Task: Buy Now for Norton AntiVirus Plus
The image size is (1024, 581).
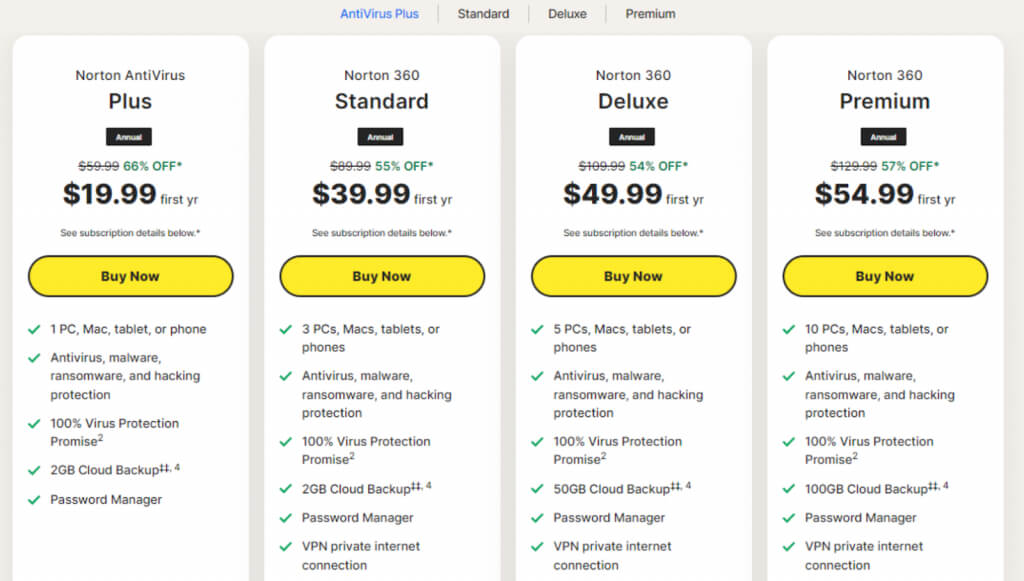Action: (130, 276)
